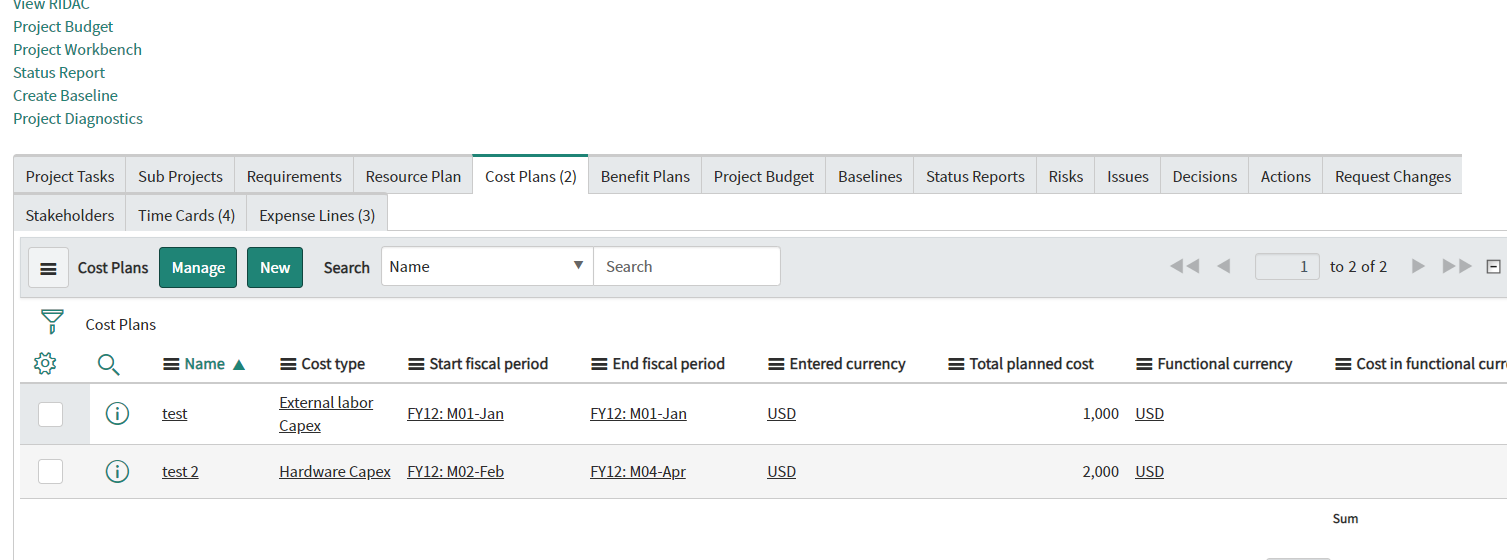Switch to Status Reports tab
Viewport: 1507px width, 560px height.
point(975,177)
